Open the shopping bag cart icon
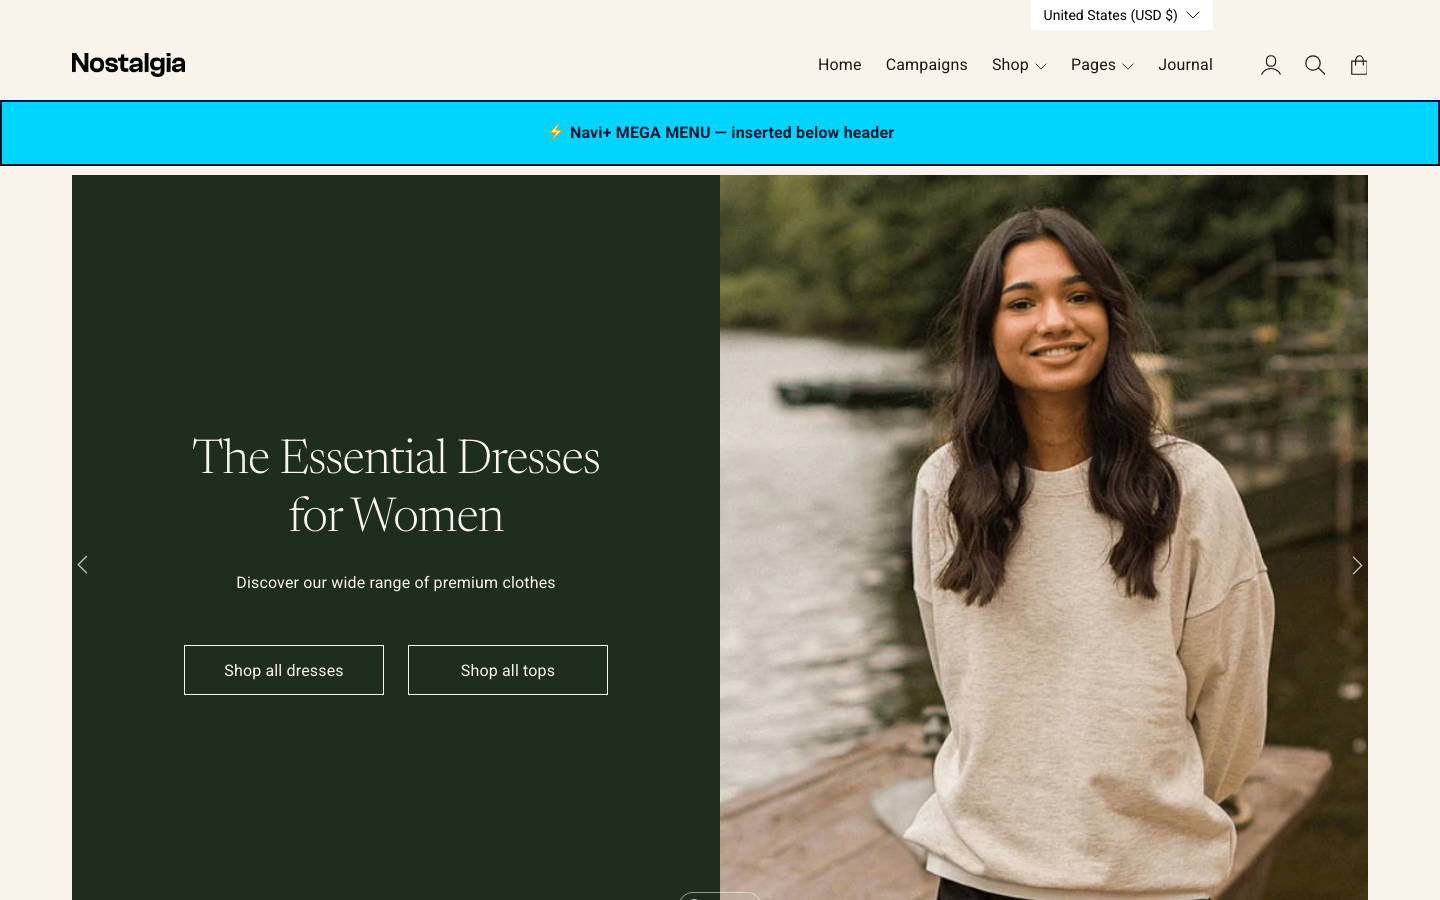Viewport: 1440px width, 900px height. click(x=1358, y=65)
